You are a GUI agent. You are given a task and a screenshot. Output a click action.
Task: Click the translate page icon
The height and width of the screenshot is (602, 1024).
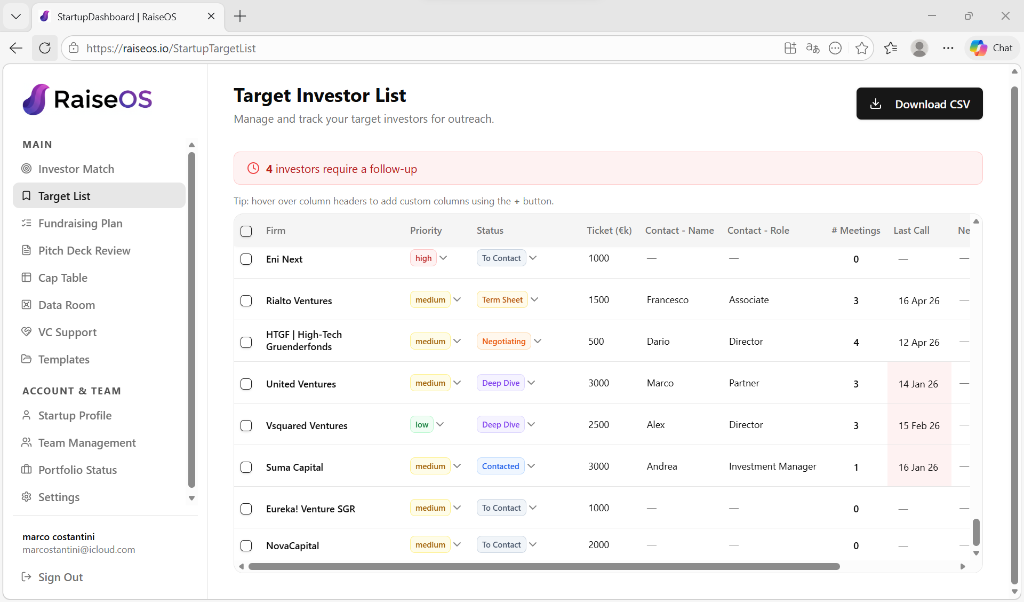(812, 48)
